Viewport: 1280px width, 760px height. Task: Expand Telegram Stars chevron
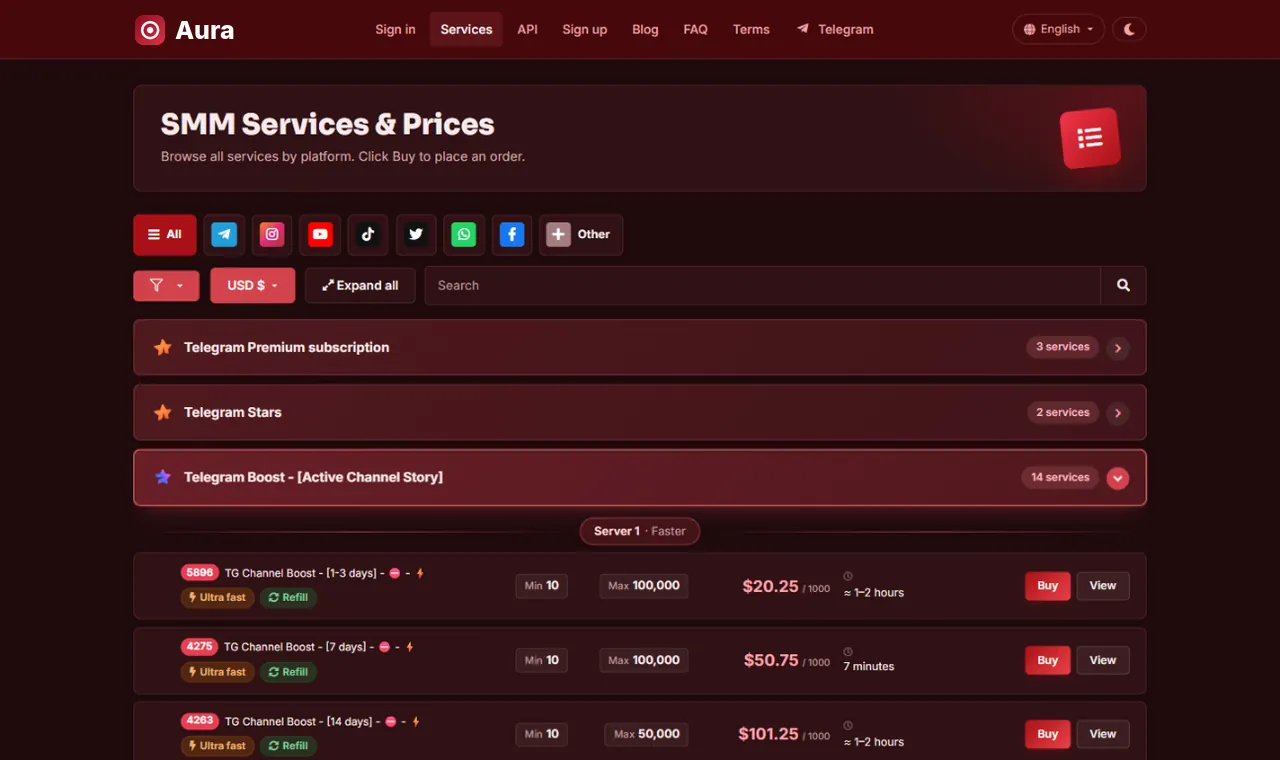[x=1118, y=413]
